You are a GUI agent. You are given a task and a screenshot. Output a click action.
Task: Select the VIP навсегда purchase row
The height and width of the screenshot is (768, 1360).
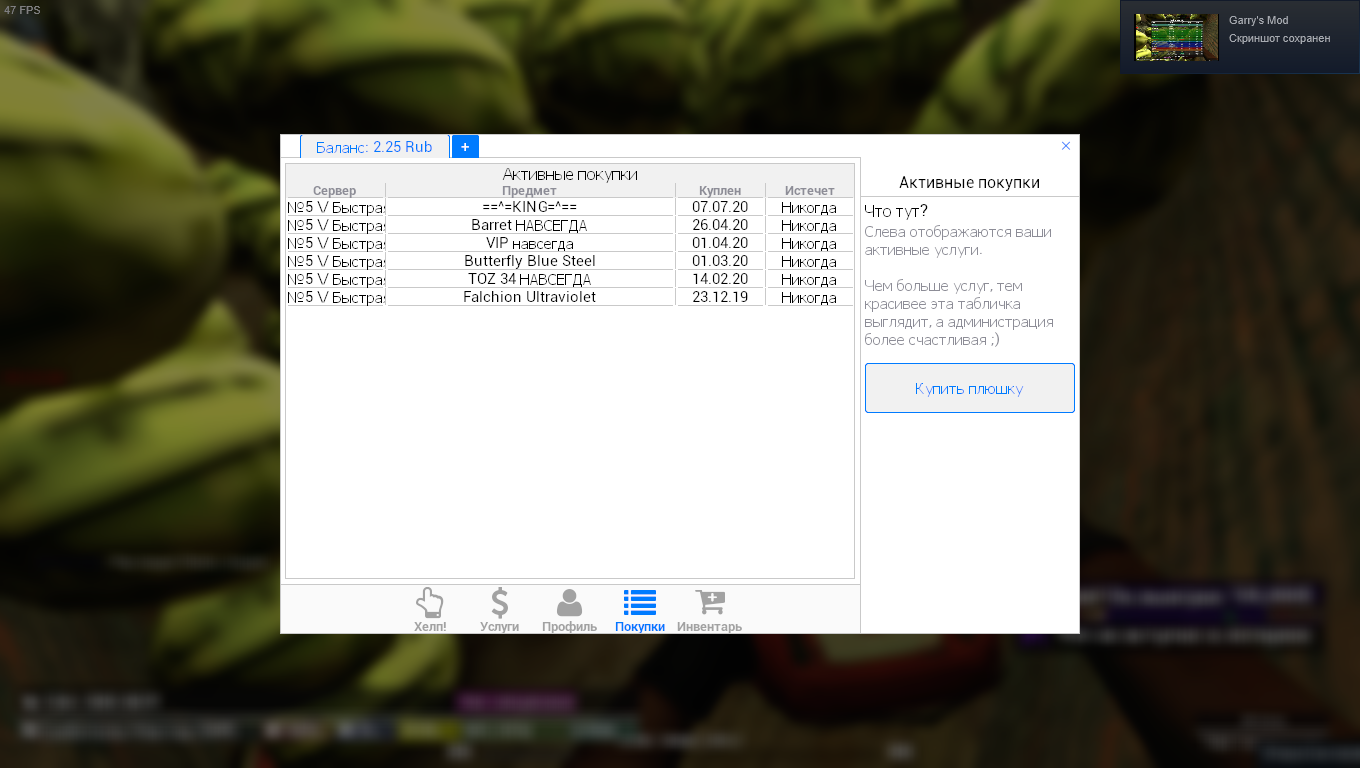[x=570, y=243]
